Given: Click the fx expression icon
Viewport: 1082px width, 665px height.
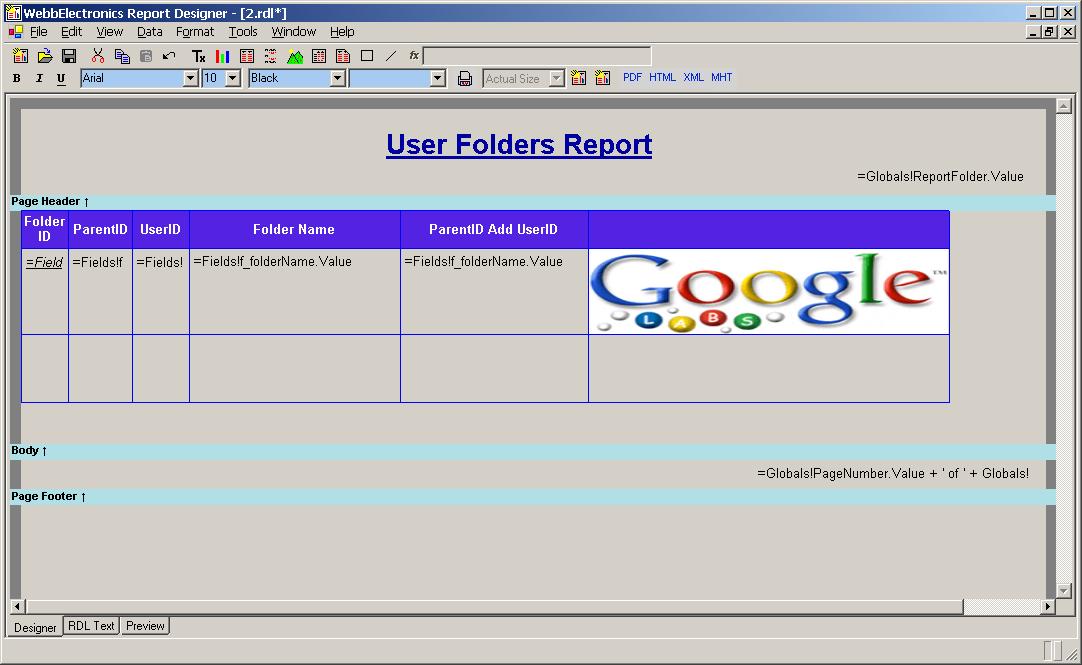Looking at the screenshot, I should point(414,55).
